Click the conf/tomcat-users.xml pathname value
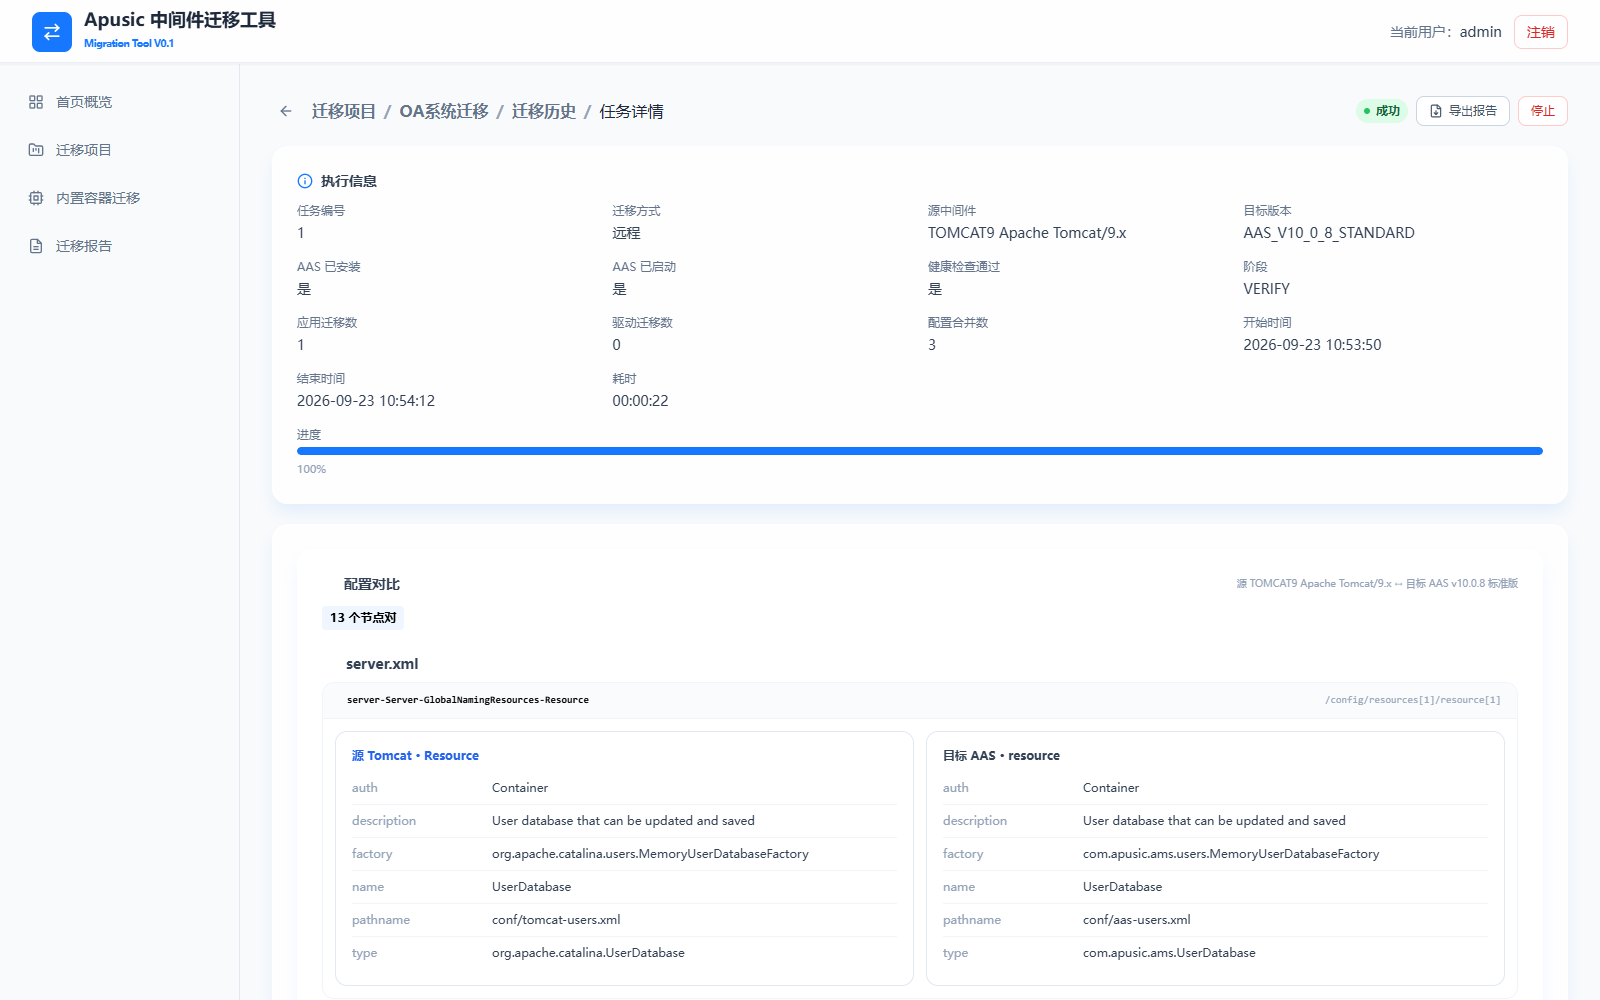1600x1000 pixels. tap(556, 920)
